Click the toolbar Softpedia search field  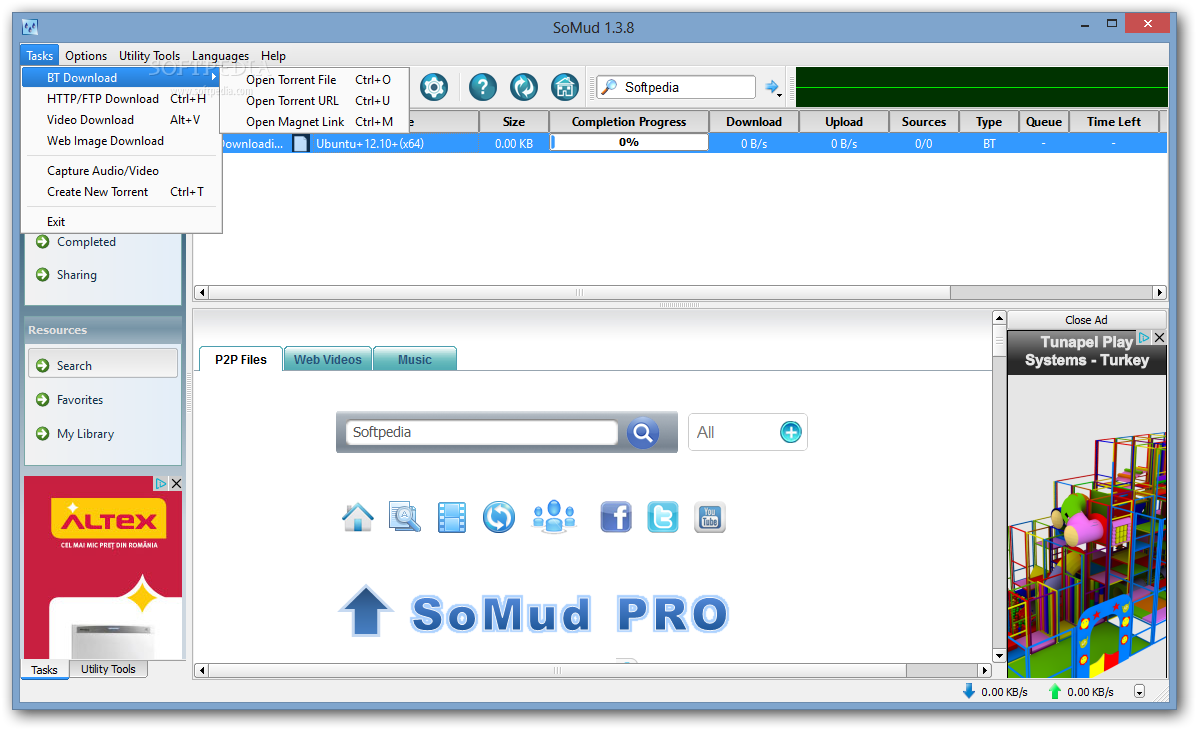pyautogui.click(x=676, y=87)
